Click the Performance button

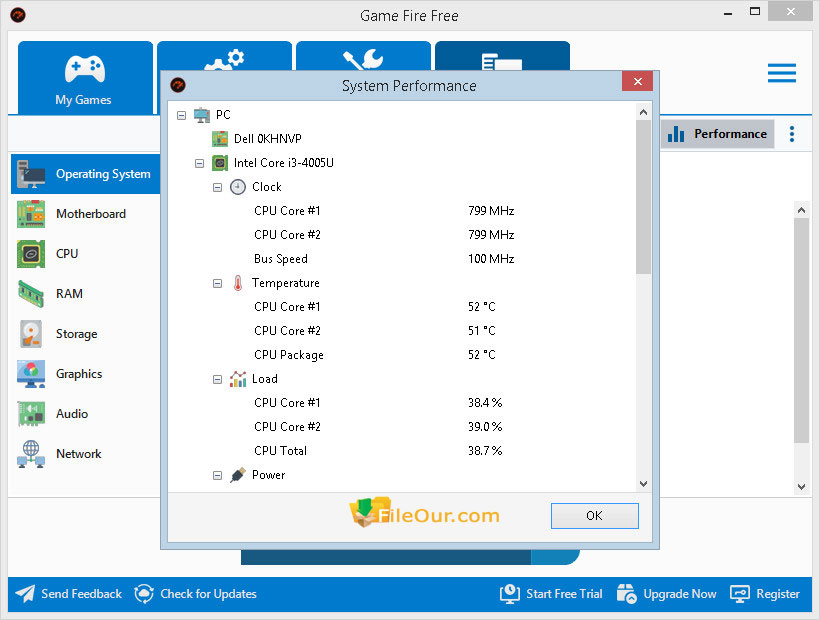[x=717, y=134]
